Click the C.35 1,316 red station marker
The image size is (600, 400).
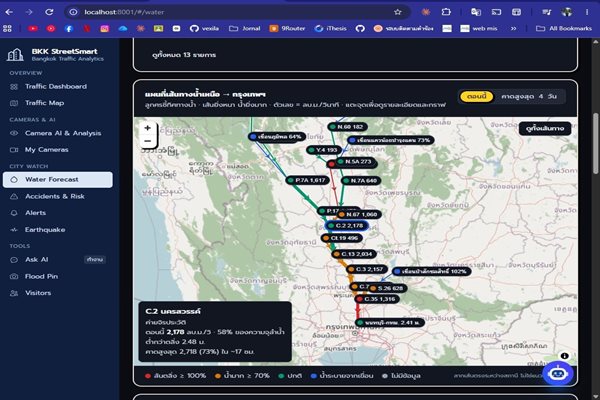pyautogui.click(x=377, y=299)
